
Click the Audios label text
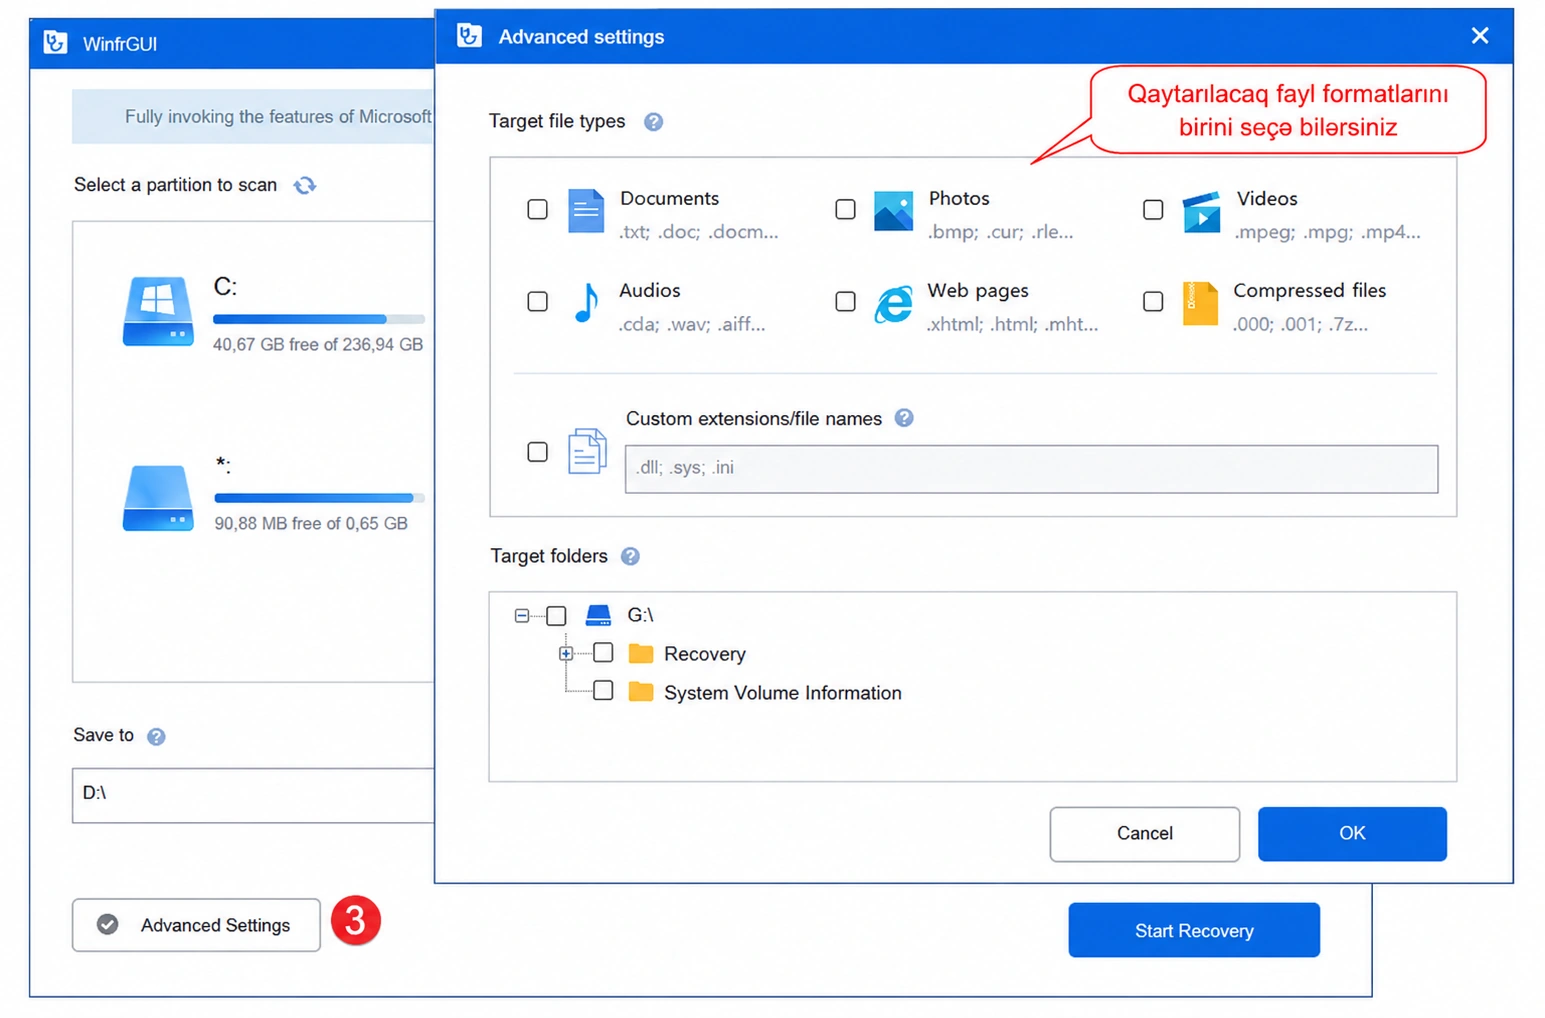(x=650, y=290)
